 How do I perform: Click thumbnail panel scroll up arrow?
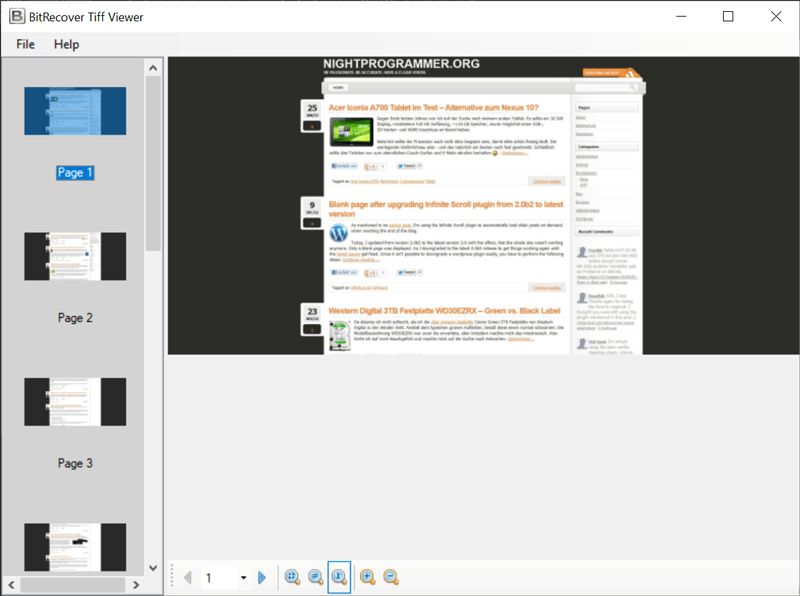(x=153, y=67)
